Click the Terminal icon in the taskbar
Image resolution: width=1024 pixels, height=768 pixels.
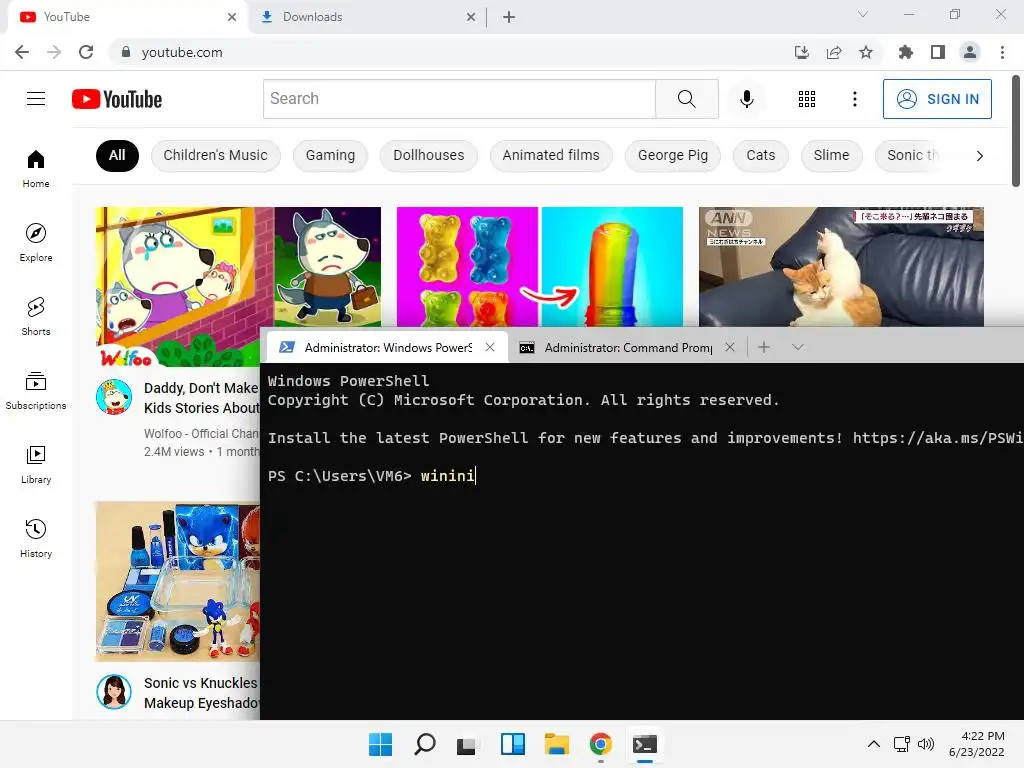645,744
